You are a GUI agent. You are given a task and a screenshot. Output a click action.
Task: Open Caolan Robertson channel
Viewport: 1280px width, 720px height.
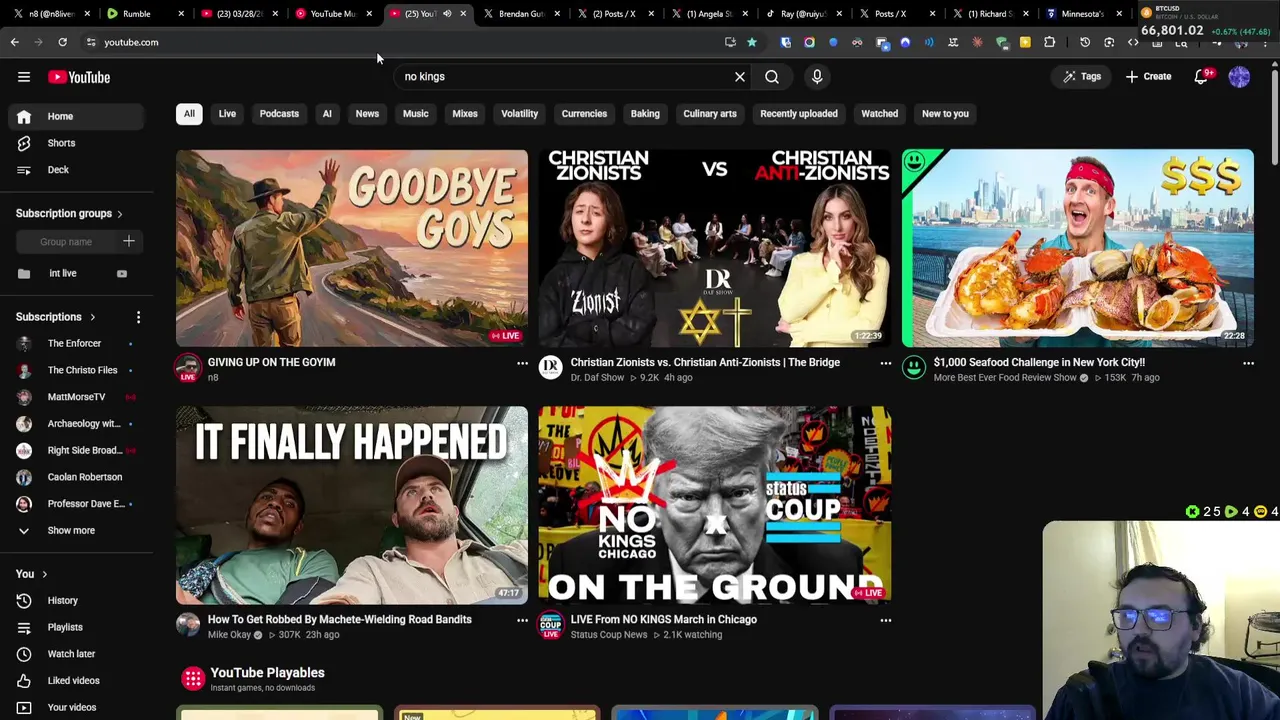click(x=76, y=477)
